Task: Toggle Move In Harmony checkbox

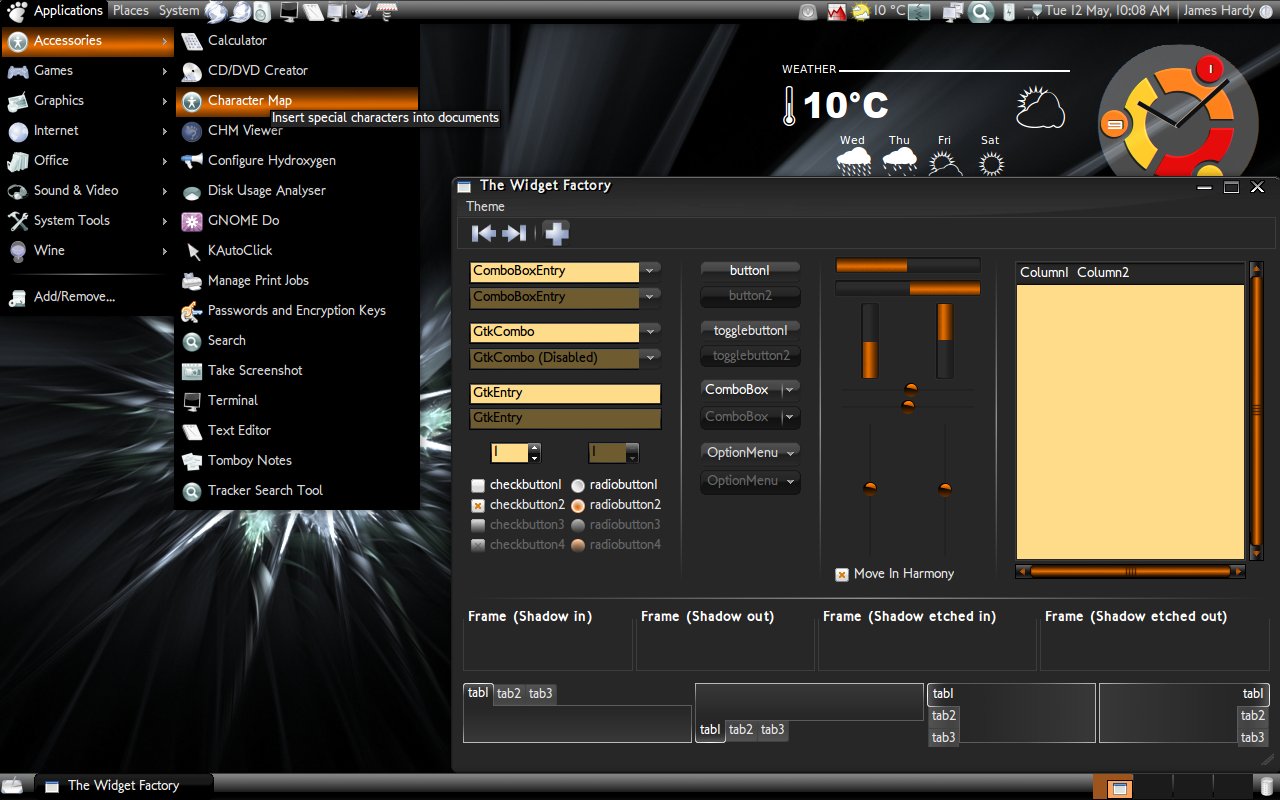Action: pos(842,574)
